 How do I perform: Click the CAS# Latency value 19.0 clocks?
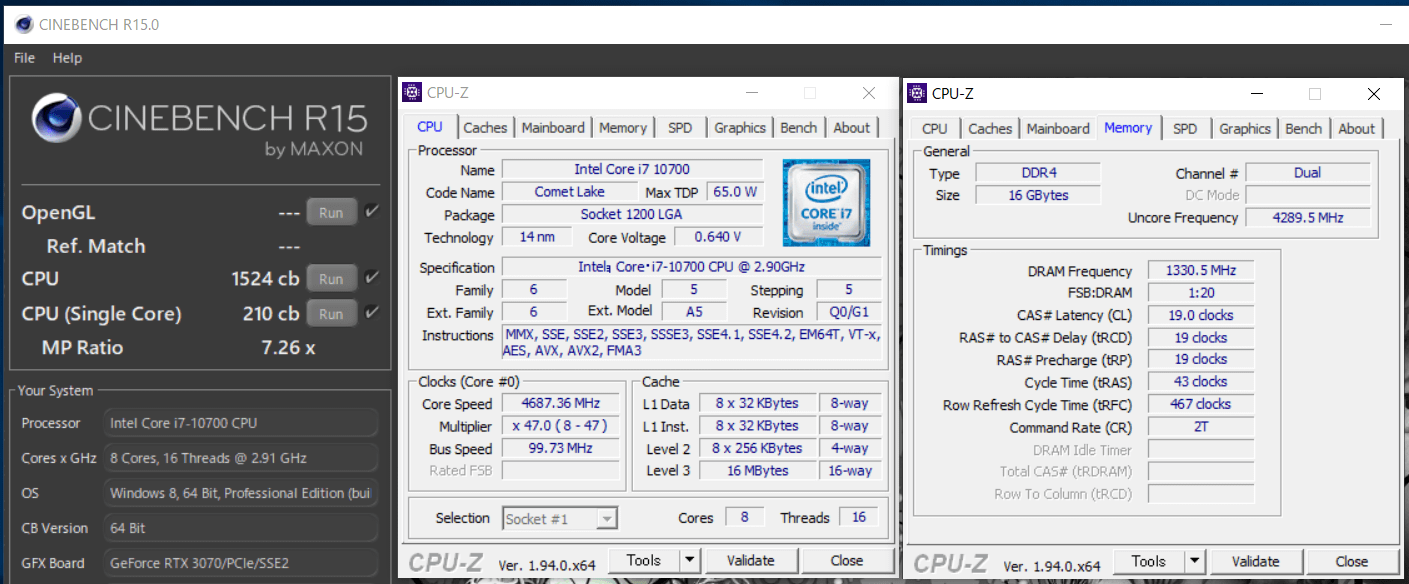click(x=1201, y=315)
